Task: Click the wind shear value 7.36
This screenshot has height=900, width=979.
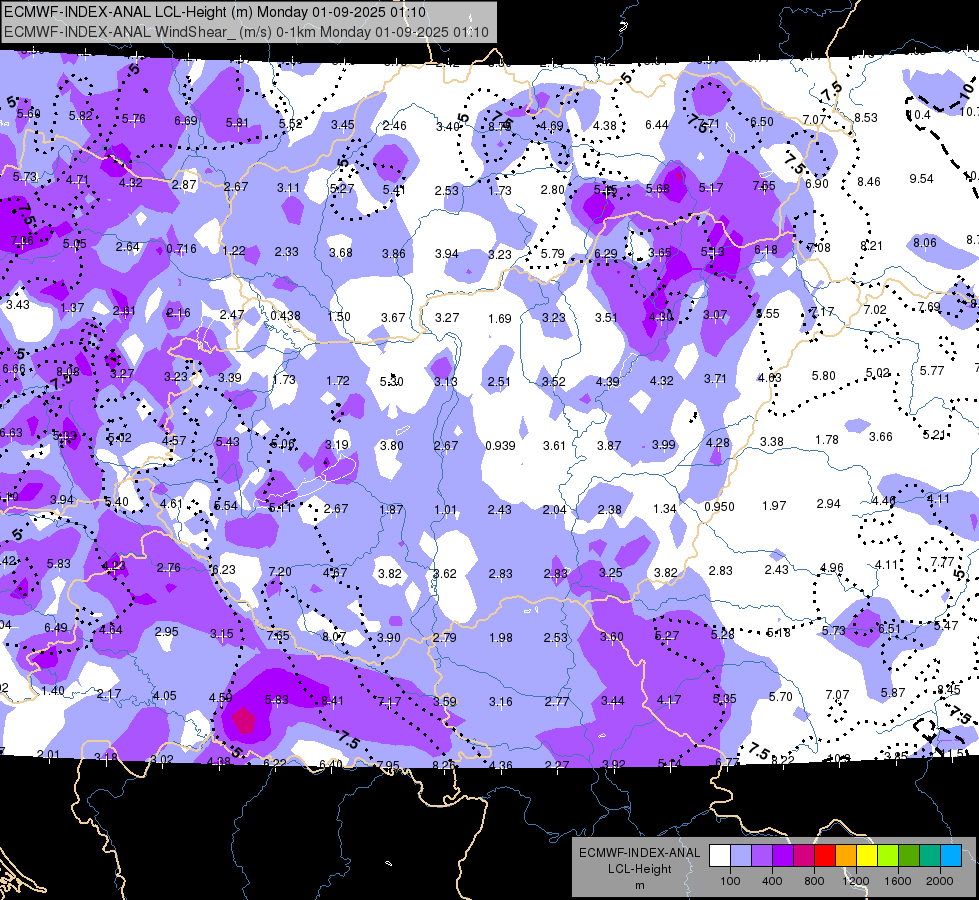Action: tap(22, 240)
